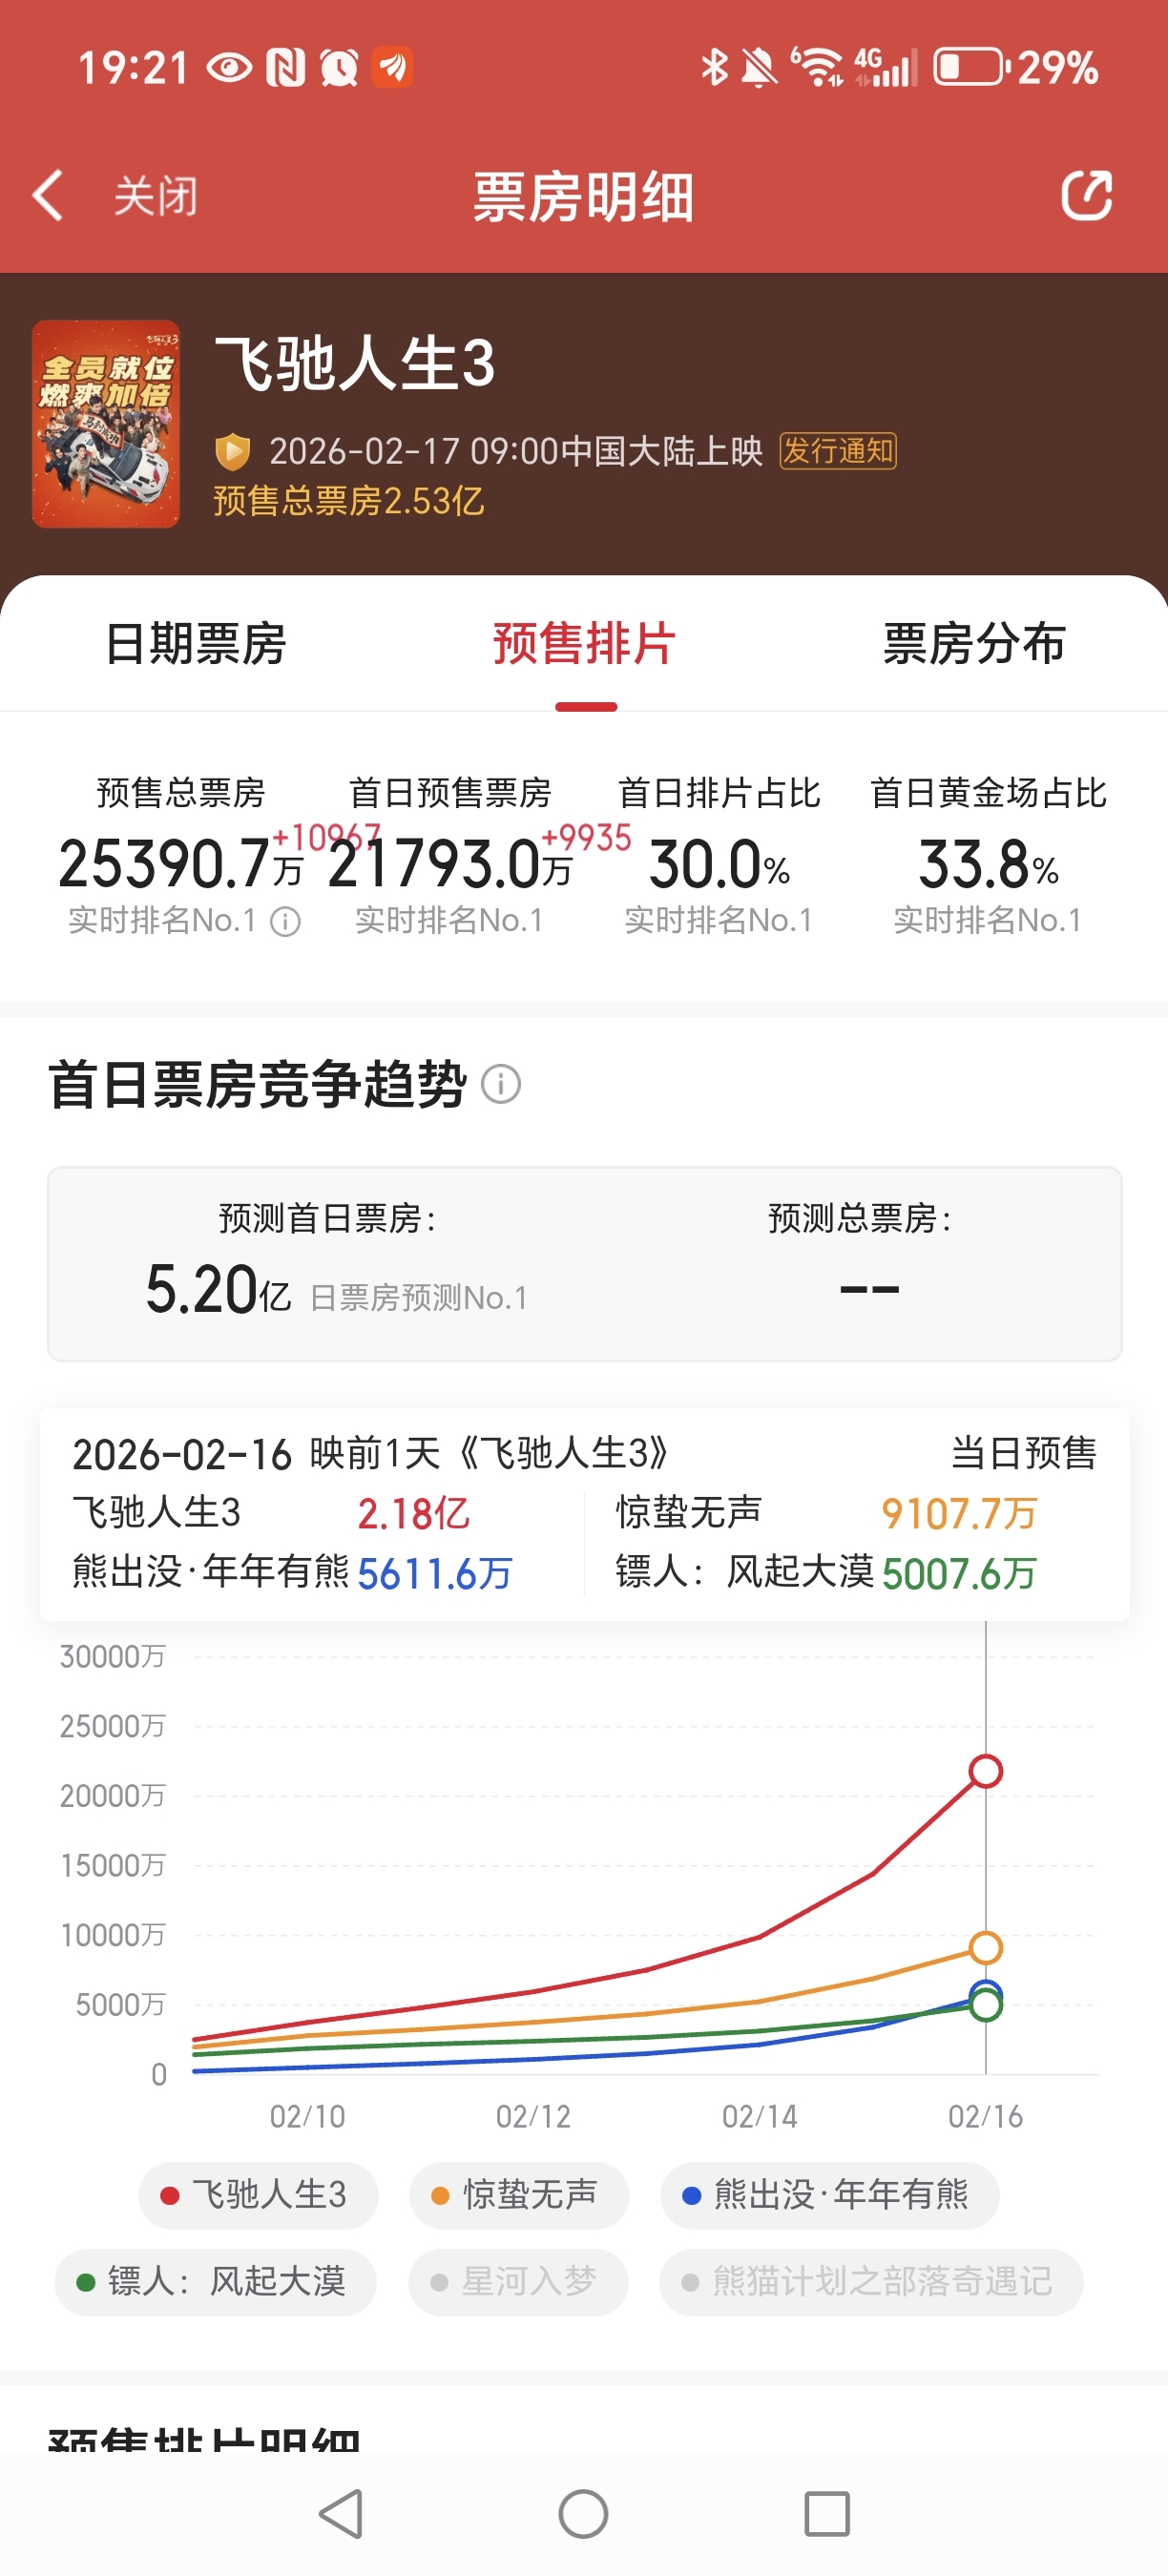Tap the orange app notification icon in the status bar
Image resolution: width=1168 pixels, height=2576 pixels.
point(392,67)
